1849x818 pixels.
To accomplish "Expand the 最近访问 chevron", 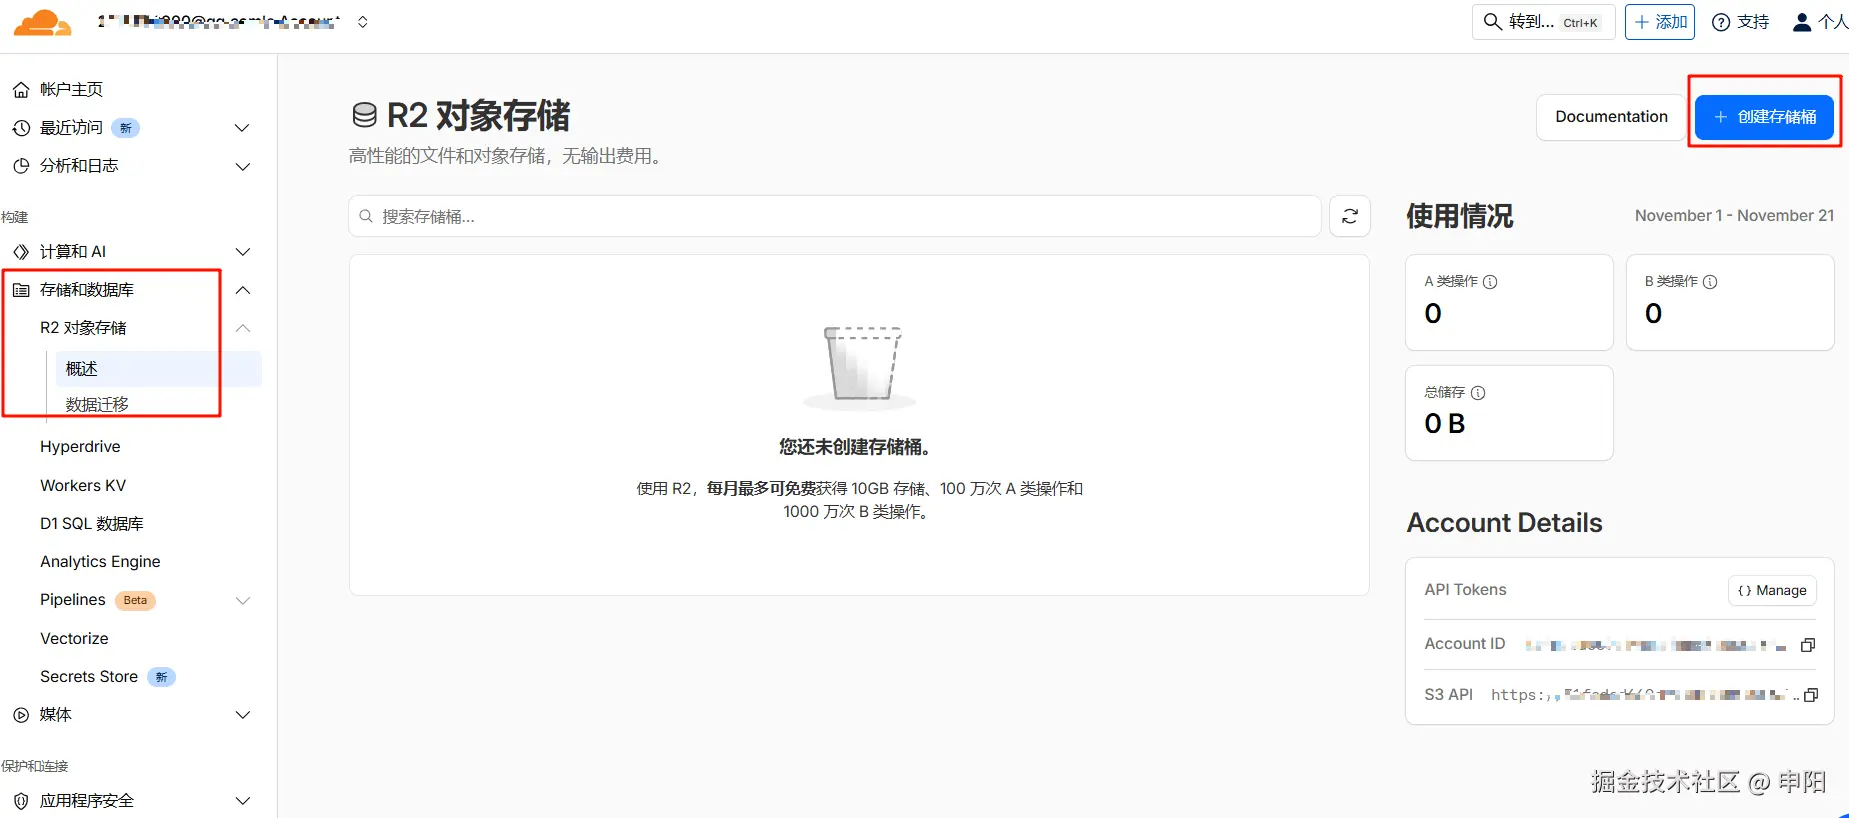I will [x=242, y=128].
